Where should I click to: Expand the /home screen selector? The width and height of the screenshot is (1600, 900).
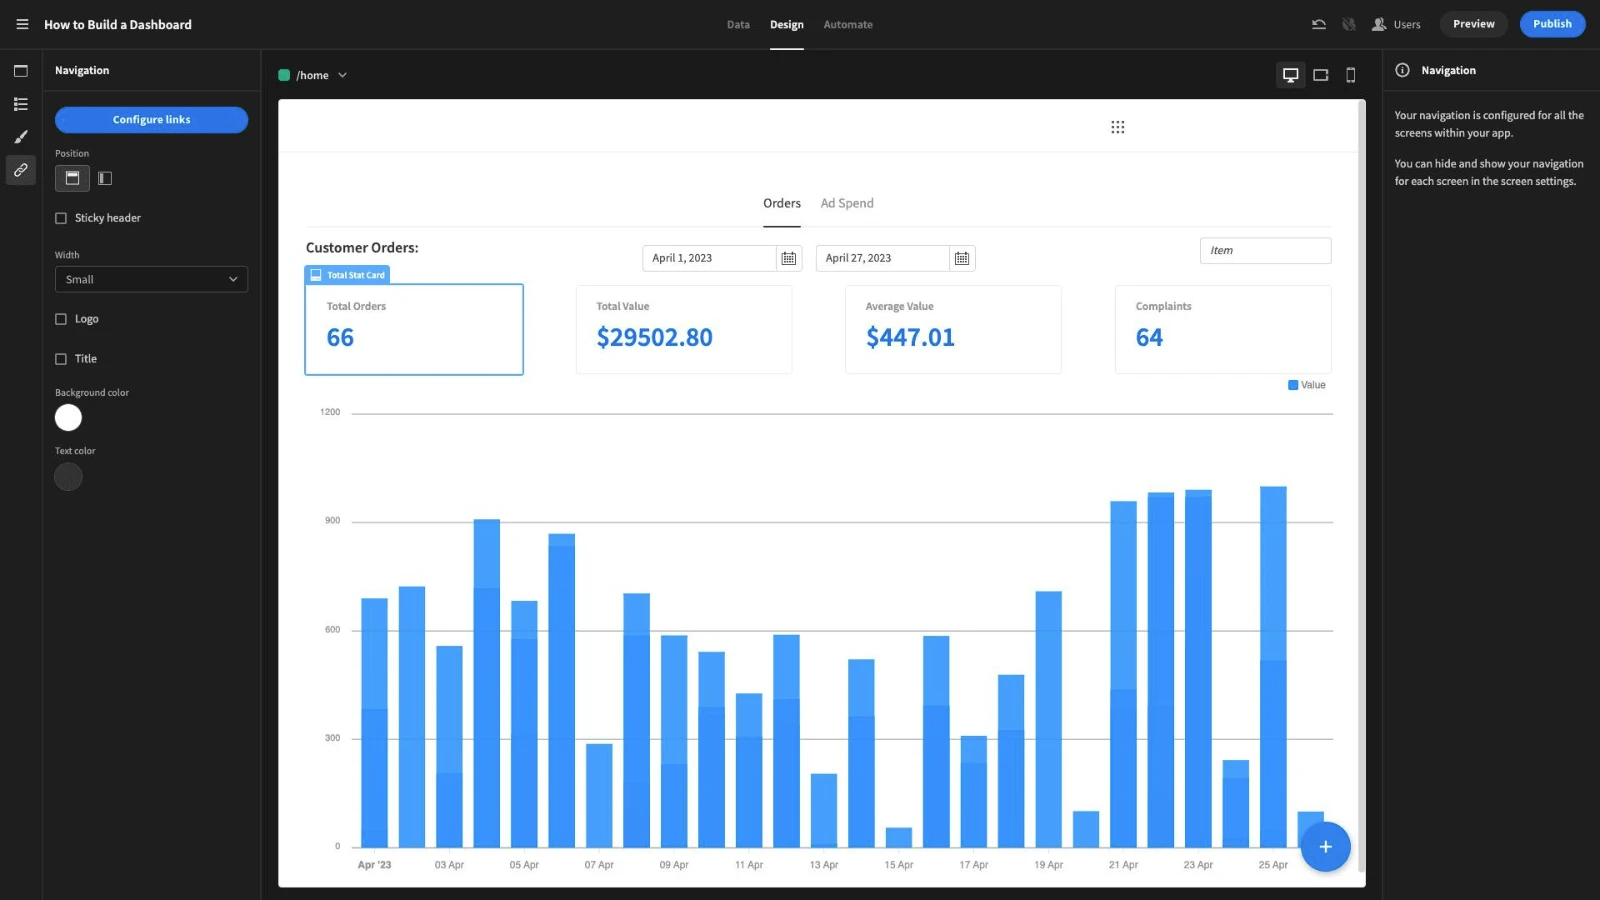click(x=313, y=75)
